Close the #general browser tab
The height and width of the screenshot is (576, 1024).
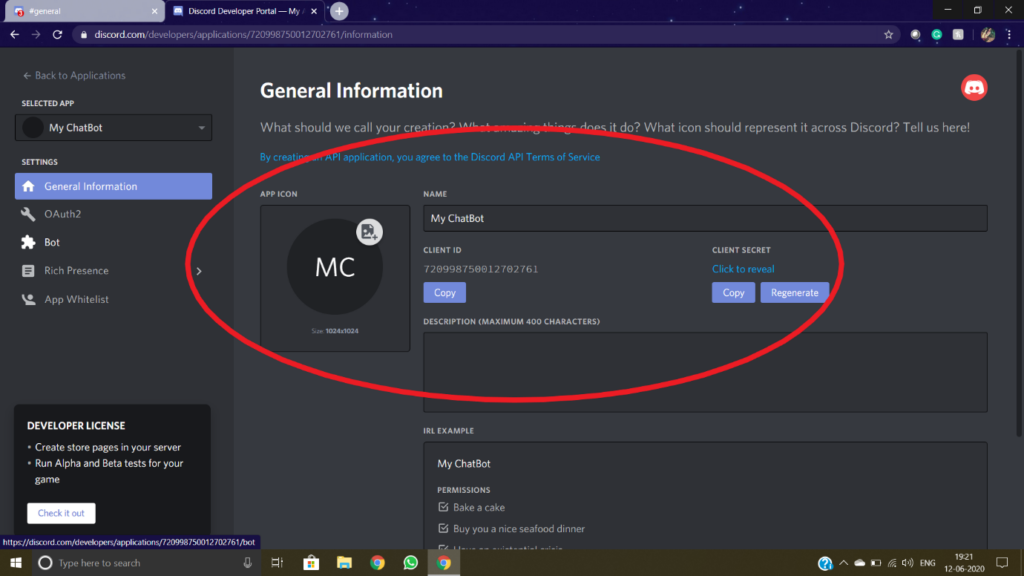154,11
